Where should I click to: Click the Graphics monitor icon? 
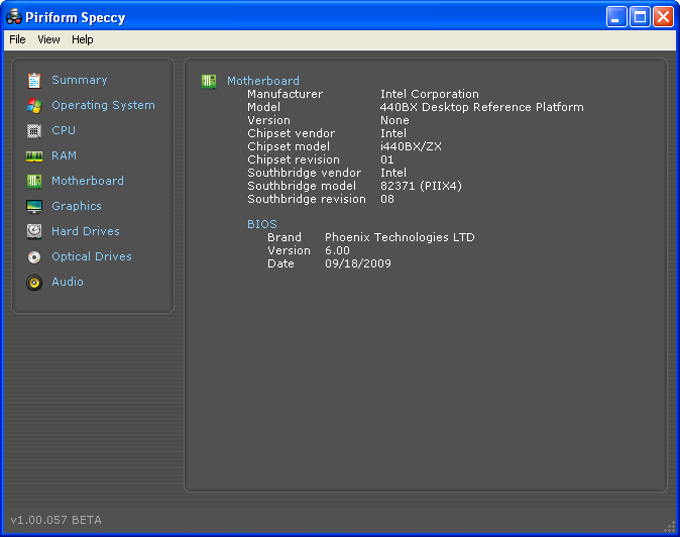(x=34, y=206)
